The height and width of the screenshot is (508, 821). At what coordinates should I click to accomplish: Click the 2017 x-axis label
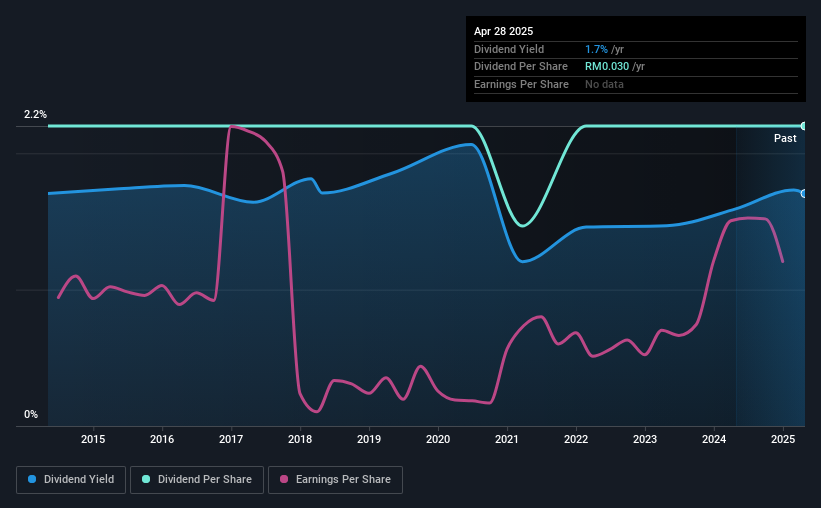pos(231,439)
